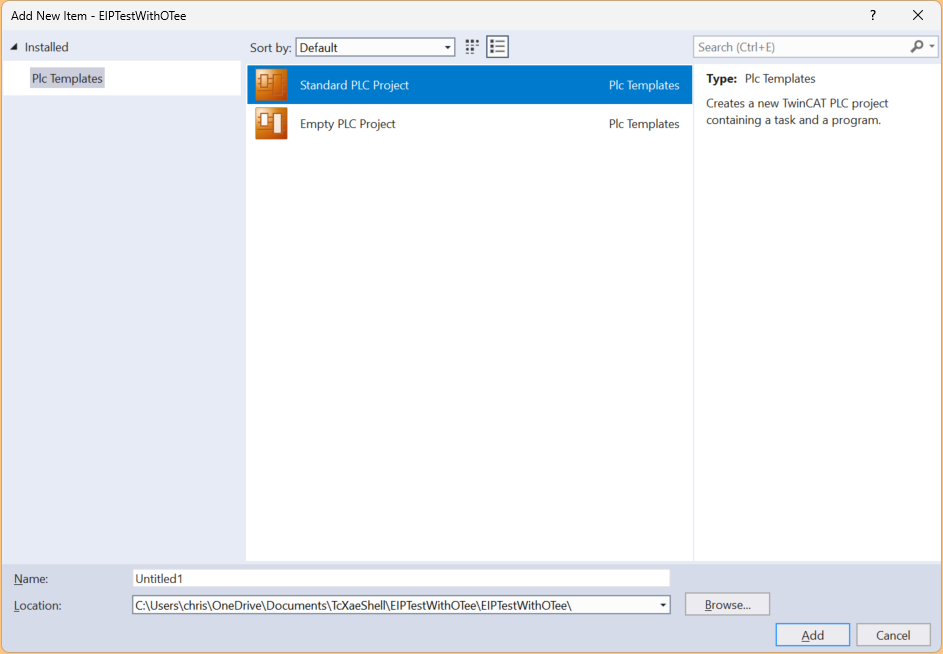The width and height of the screenshot is (943, 654).
Task: Select the Empty PLC Project name text
Action: pos(347,124)
